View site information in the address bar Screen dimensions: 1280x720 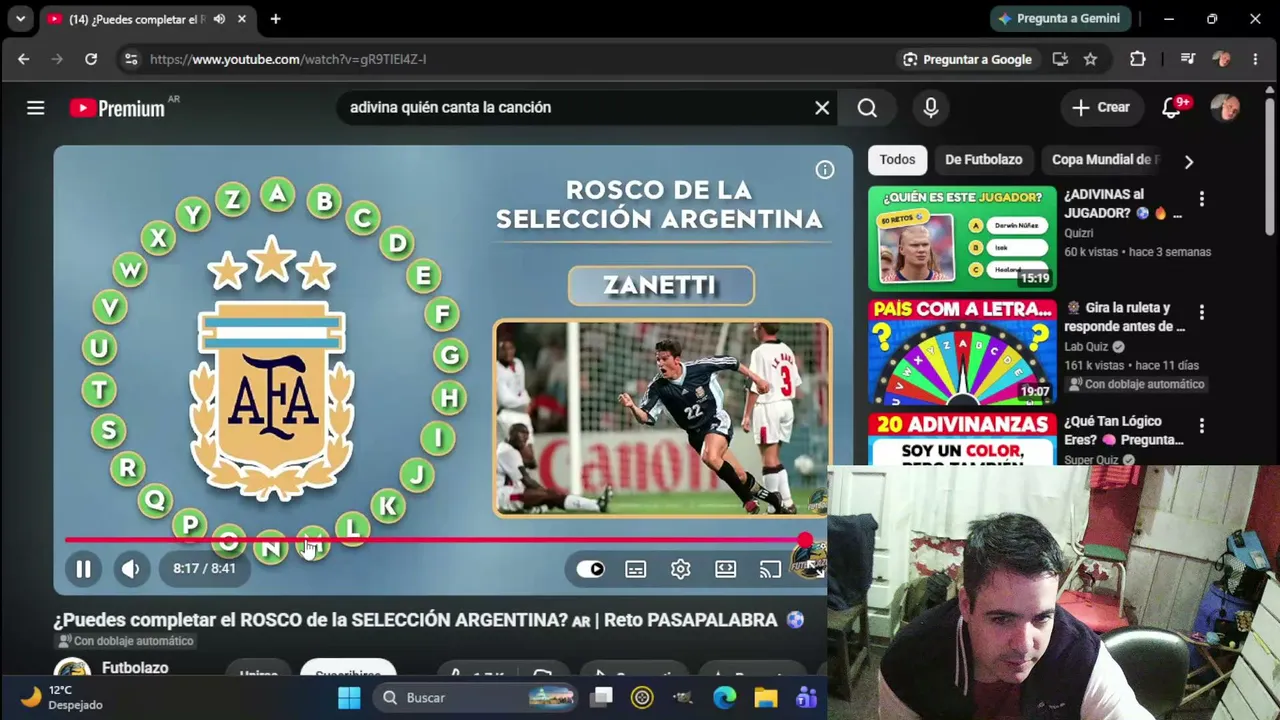click(131, 59)
